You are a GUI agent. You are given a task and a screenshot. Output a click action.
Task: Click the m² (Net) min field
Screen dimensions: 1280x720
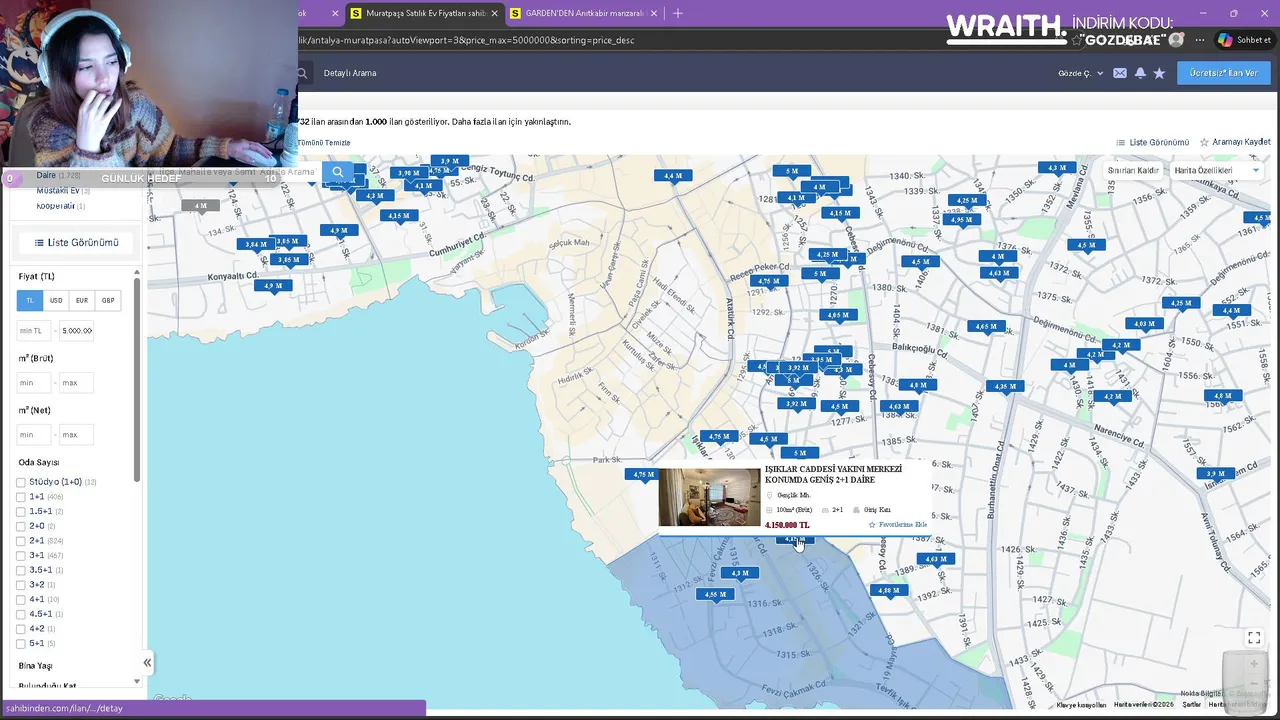click(x=33, y=435)
